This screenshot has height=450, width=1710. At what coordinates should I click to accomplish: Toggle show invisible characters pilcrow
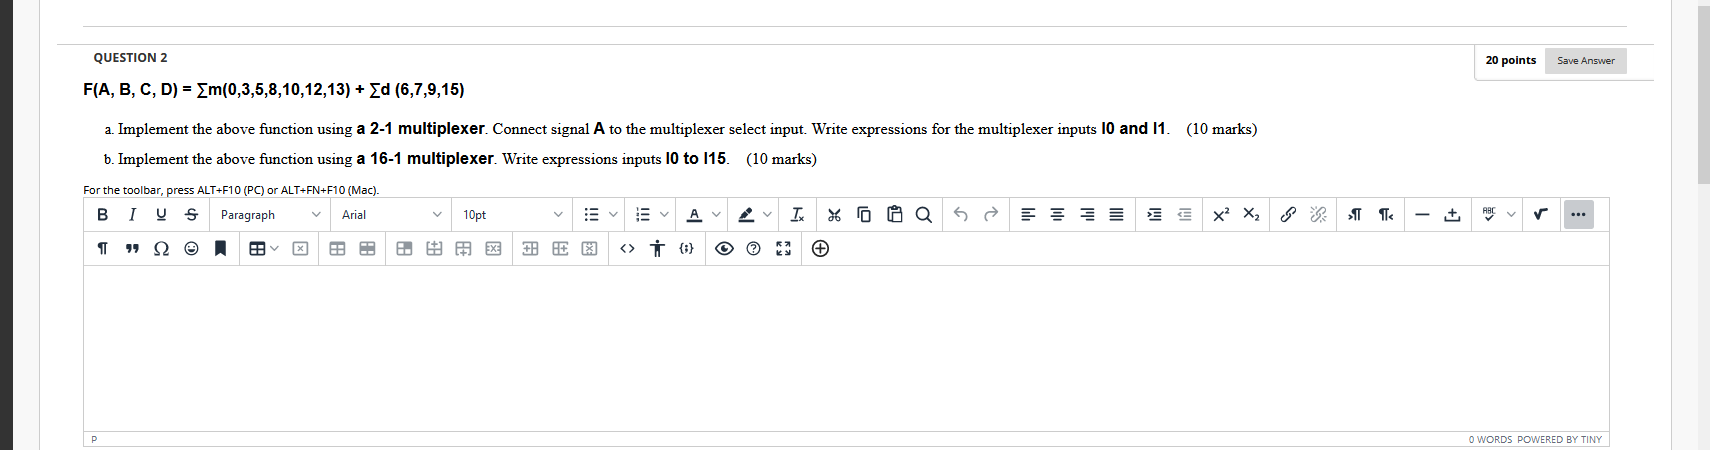point(102,248)
